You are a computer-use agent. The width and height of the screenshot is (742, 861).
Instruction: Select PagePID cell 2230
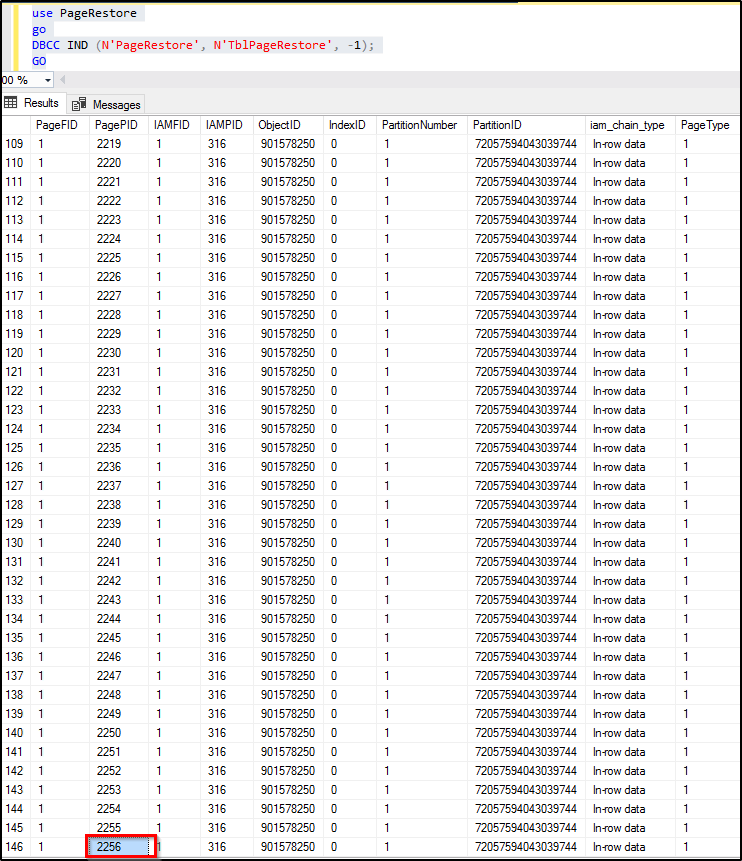click(x=119, y=353)
